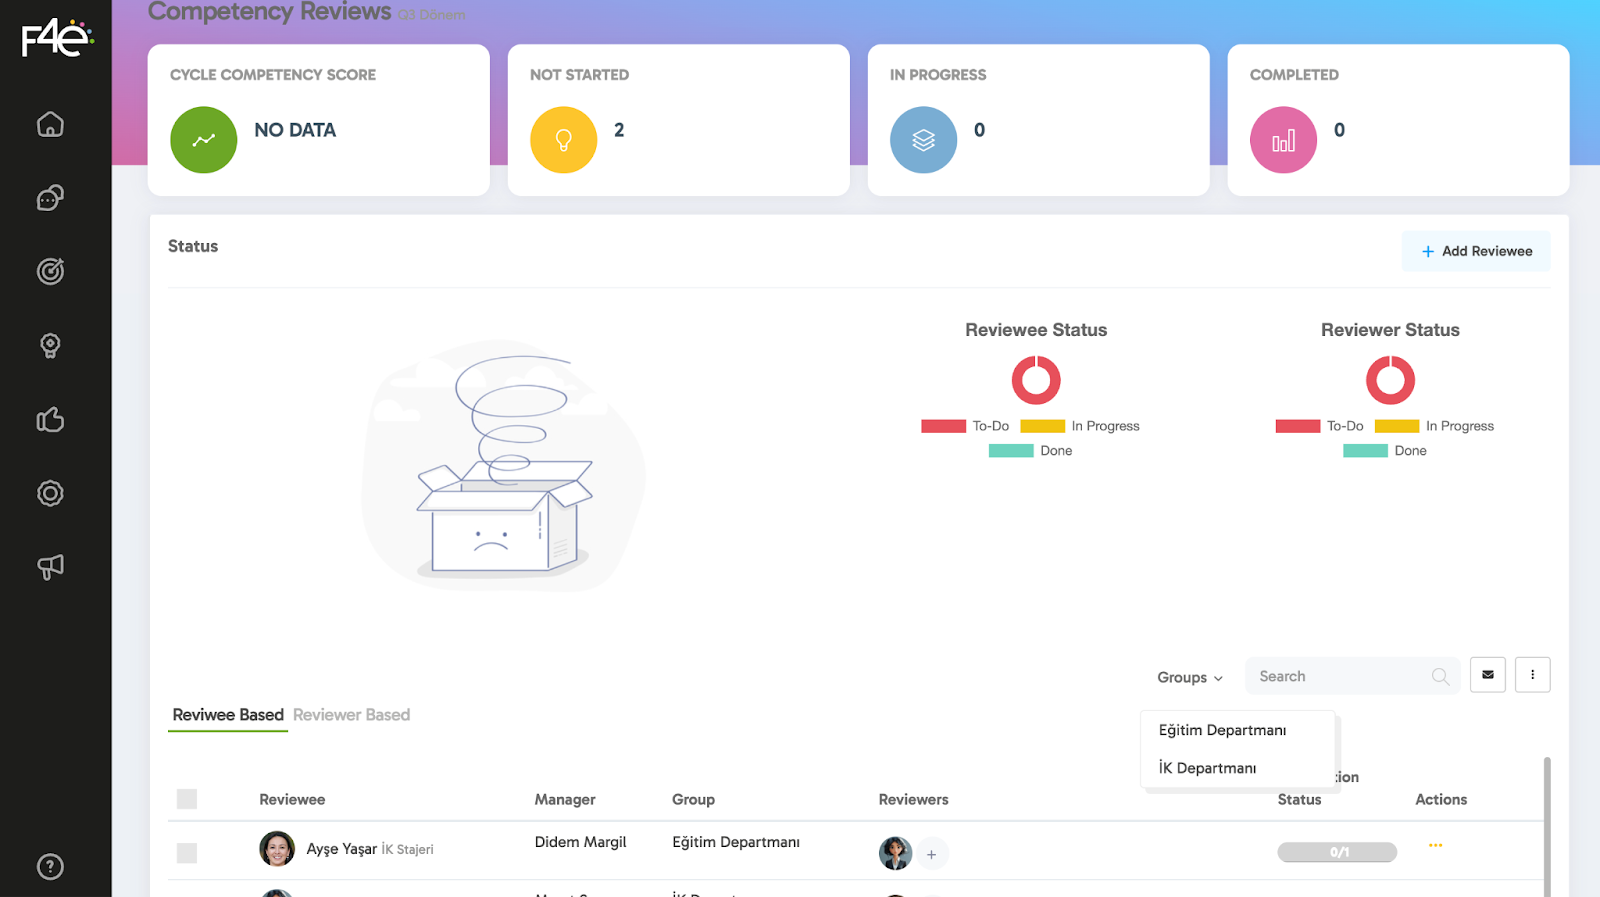
Task: Click the Search input field
Action: [1340, 677]
